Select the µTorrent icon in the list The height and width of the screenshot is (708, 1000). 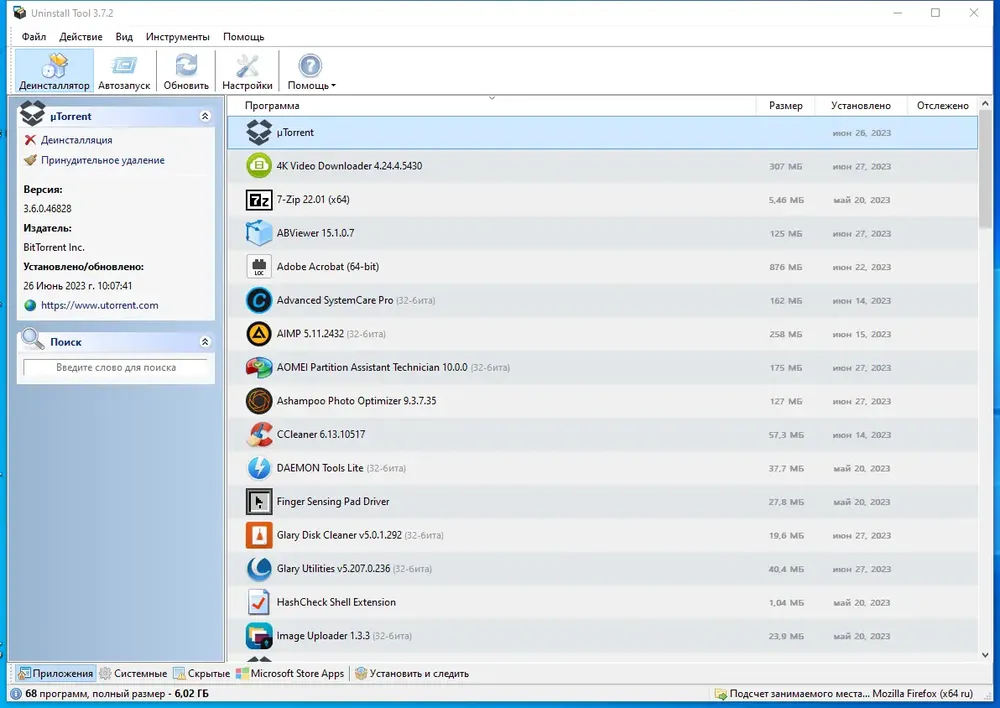pos(259,132)
